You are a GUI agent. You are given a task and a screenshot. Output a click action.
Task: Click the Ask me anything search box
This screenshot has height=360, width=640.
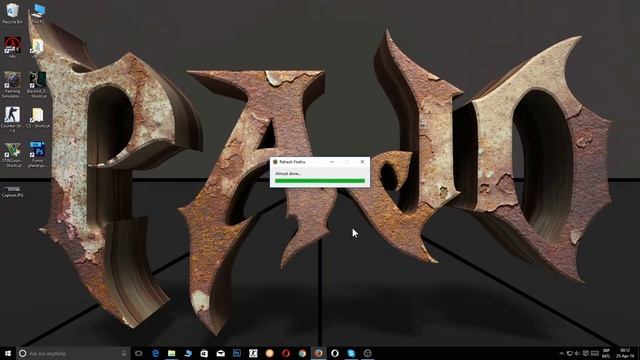pos(73,353)
